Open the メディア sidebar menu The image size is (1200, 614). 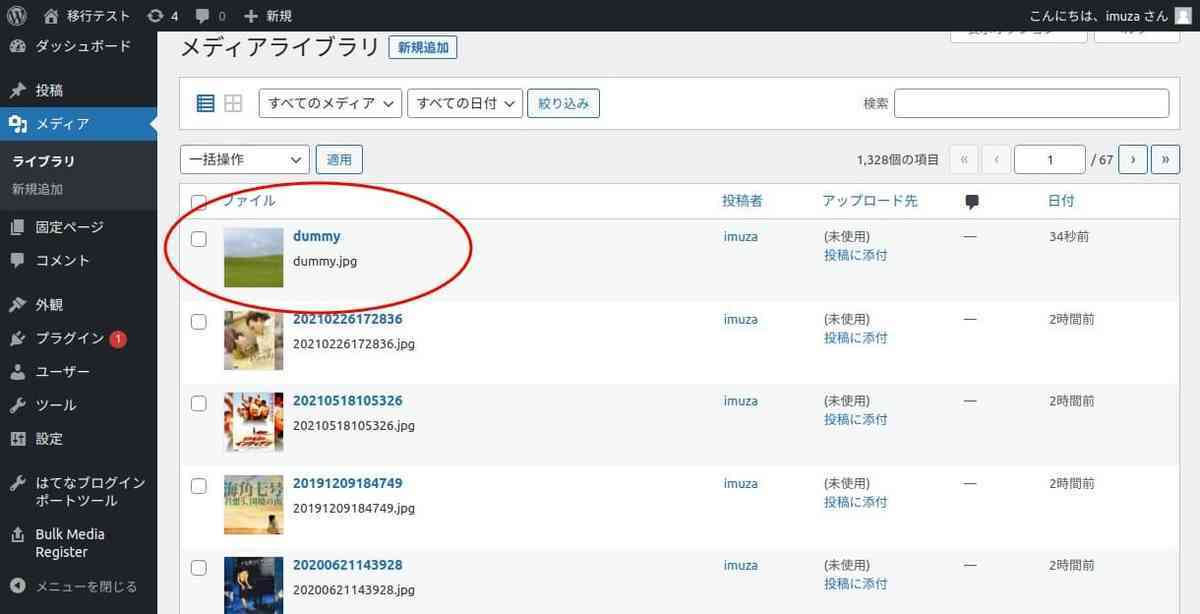[x=78, y=124]
